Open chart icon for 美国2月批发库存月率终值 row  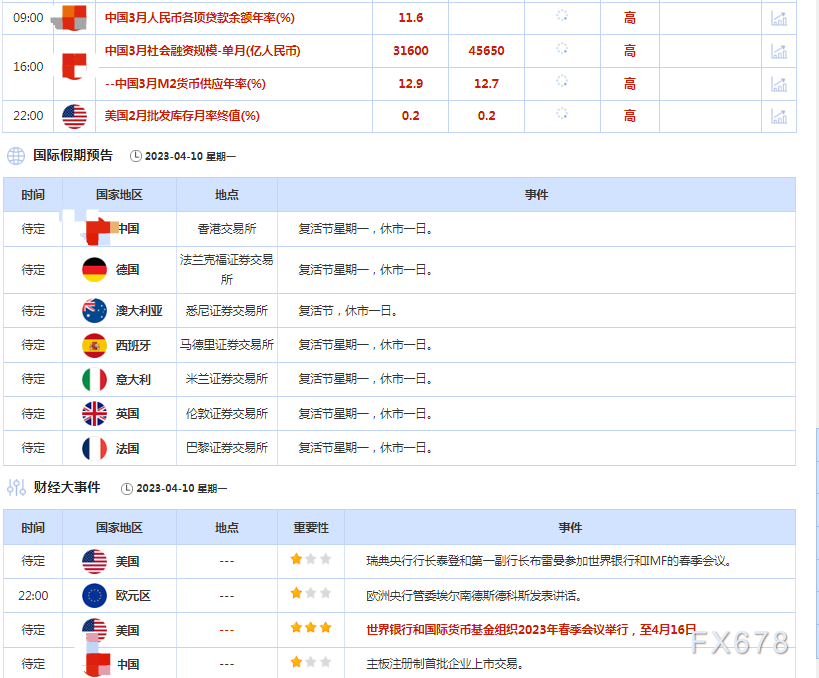778,116
